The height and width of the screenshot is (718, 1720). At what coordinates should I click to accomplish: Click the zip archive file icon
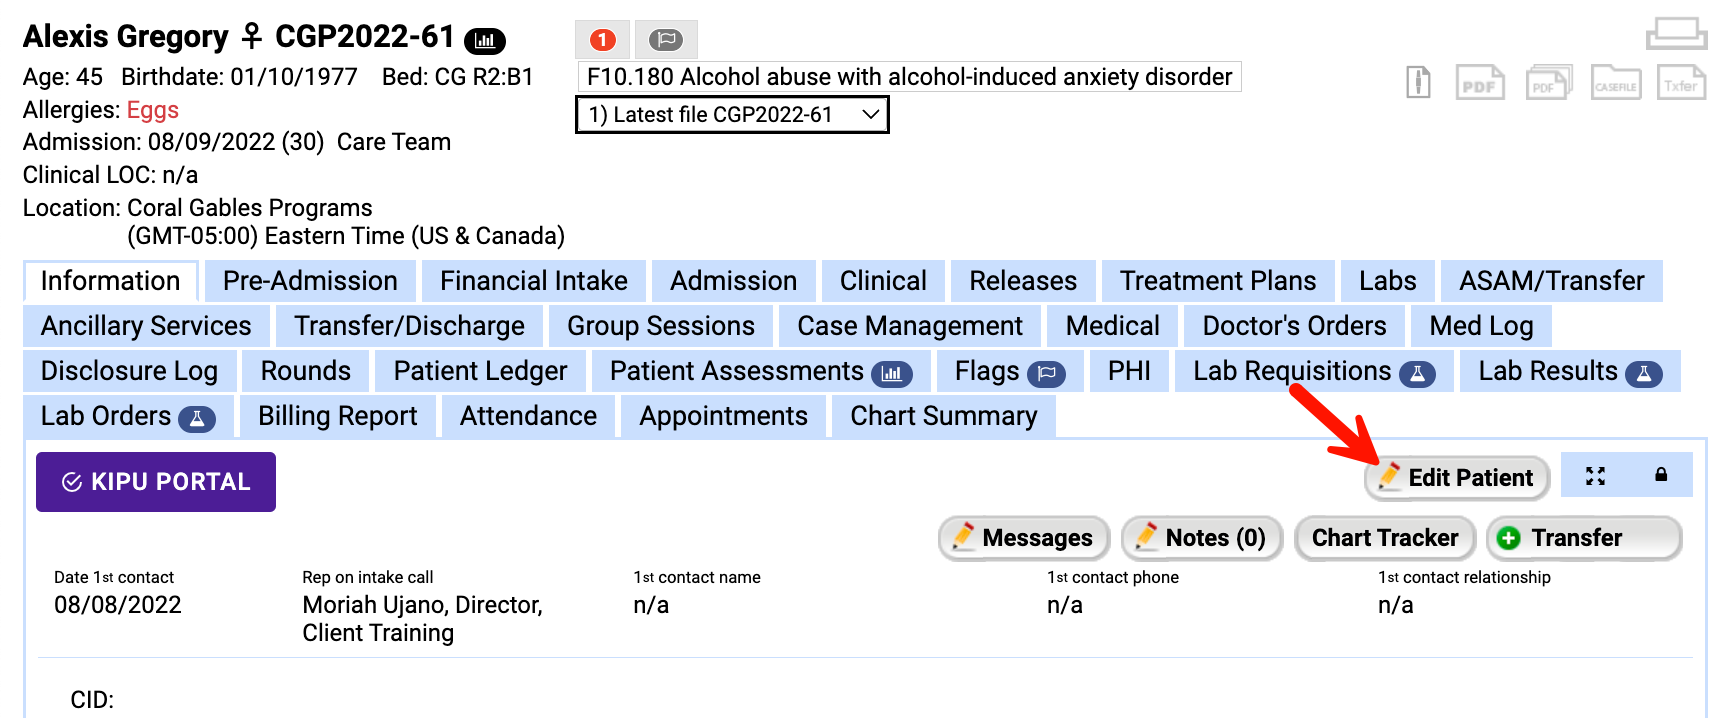pyautogui.click(x=1418, y=82)
